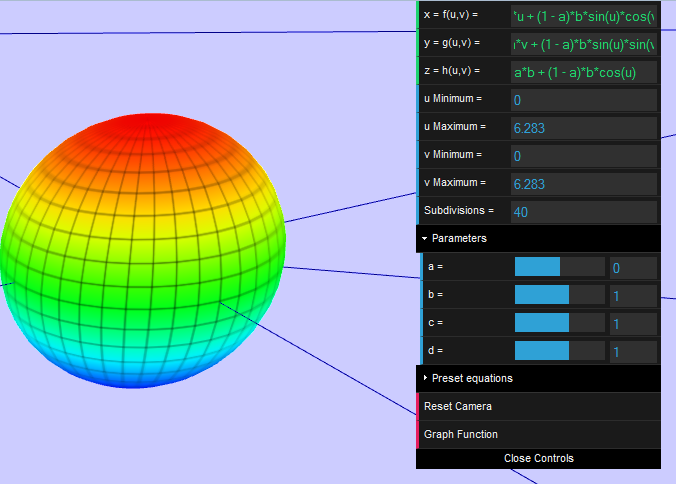Click the y = g(u,v) equation field

(582, 44)
